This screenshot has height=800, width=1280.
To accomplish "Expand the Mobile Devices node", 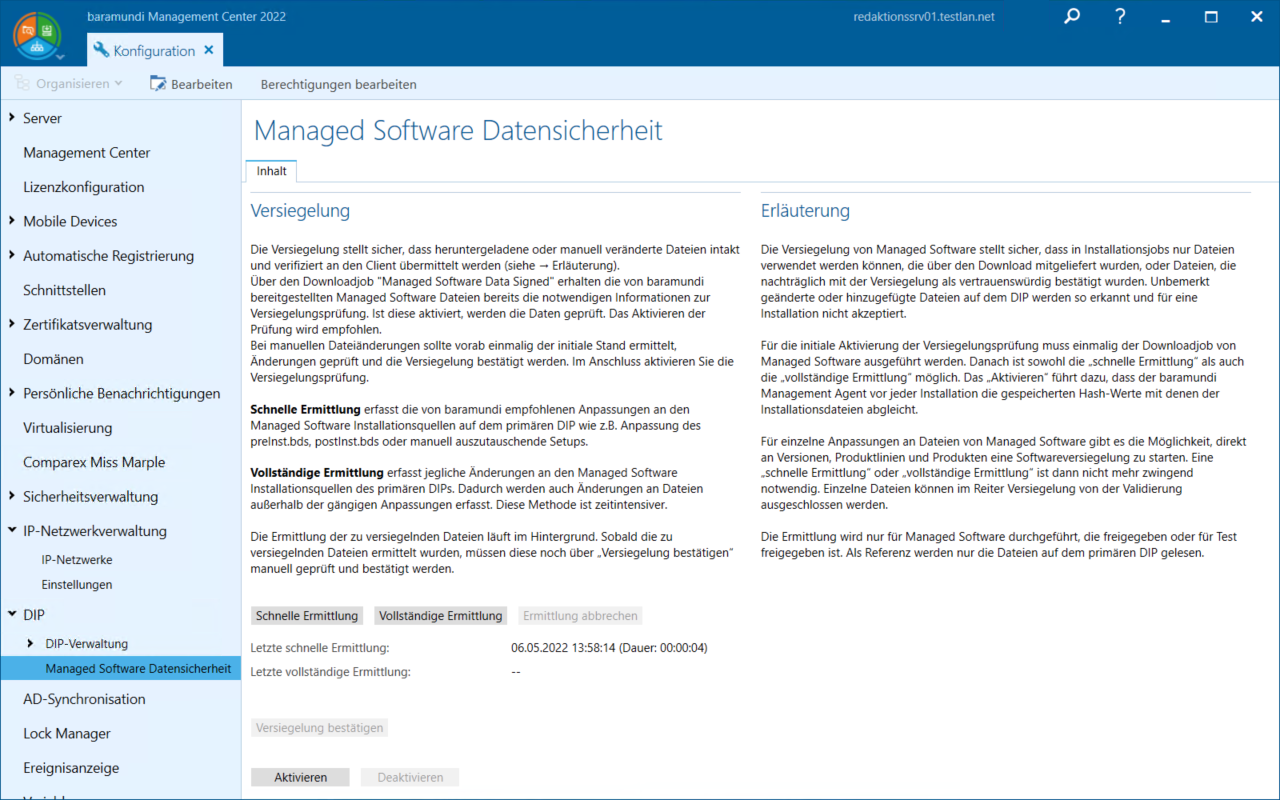I will click(x=12, y=221).
